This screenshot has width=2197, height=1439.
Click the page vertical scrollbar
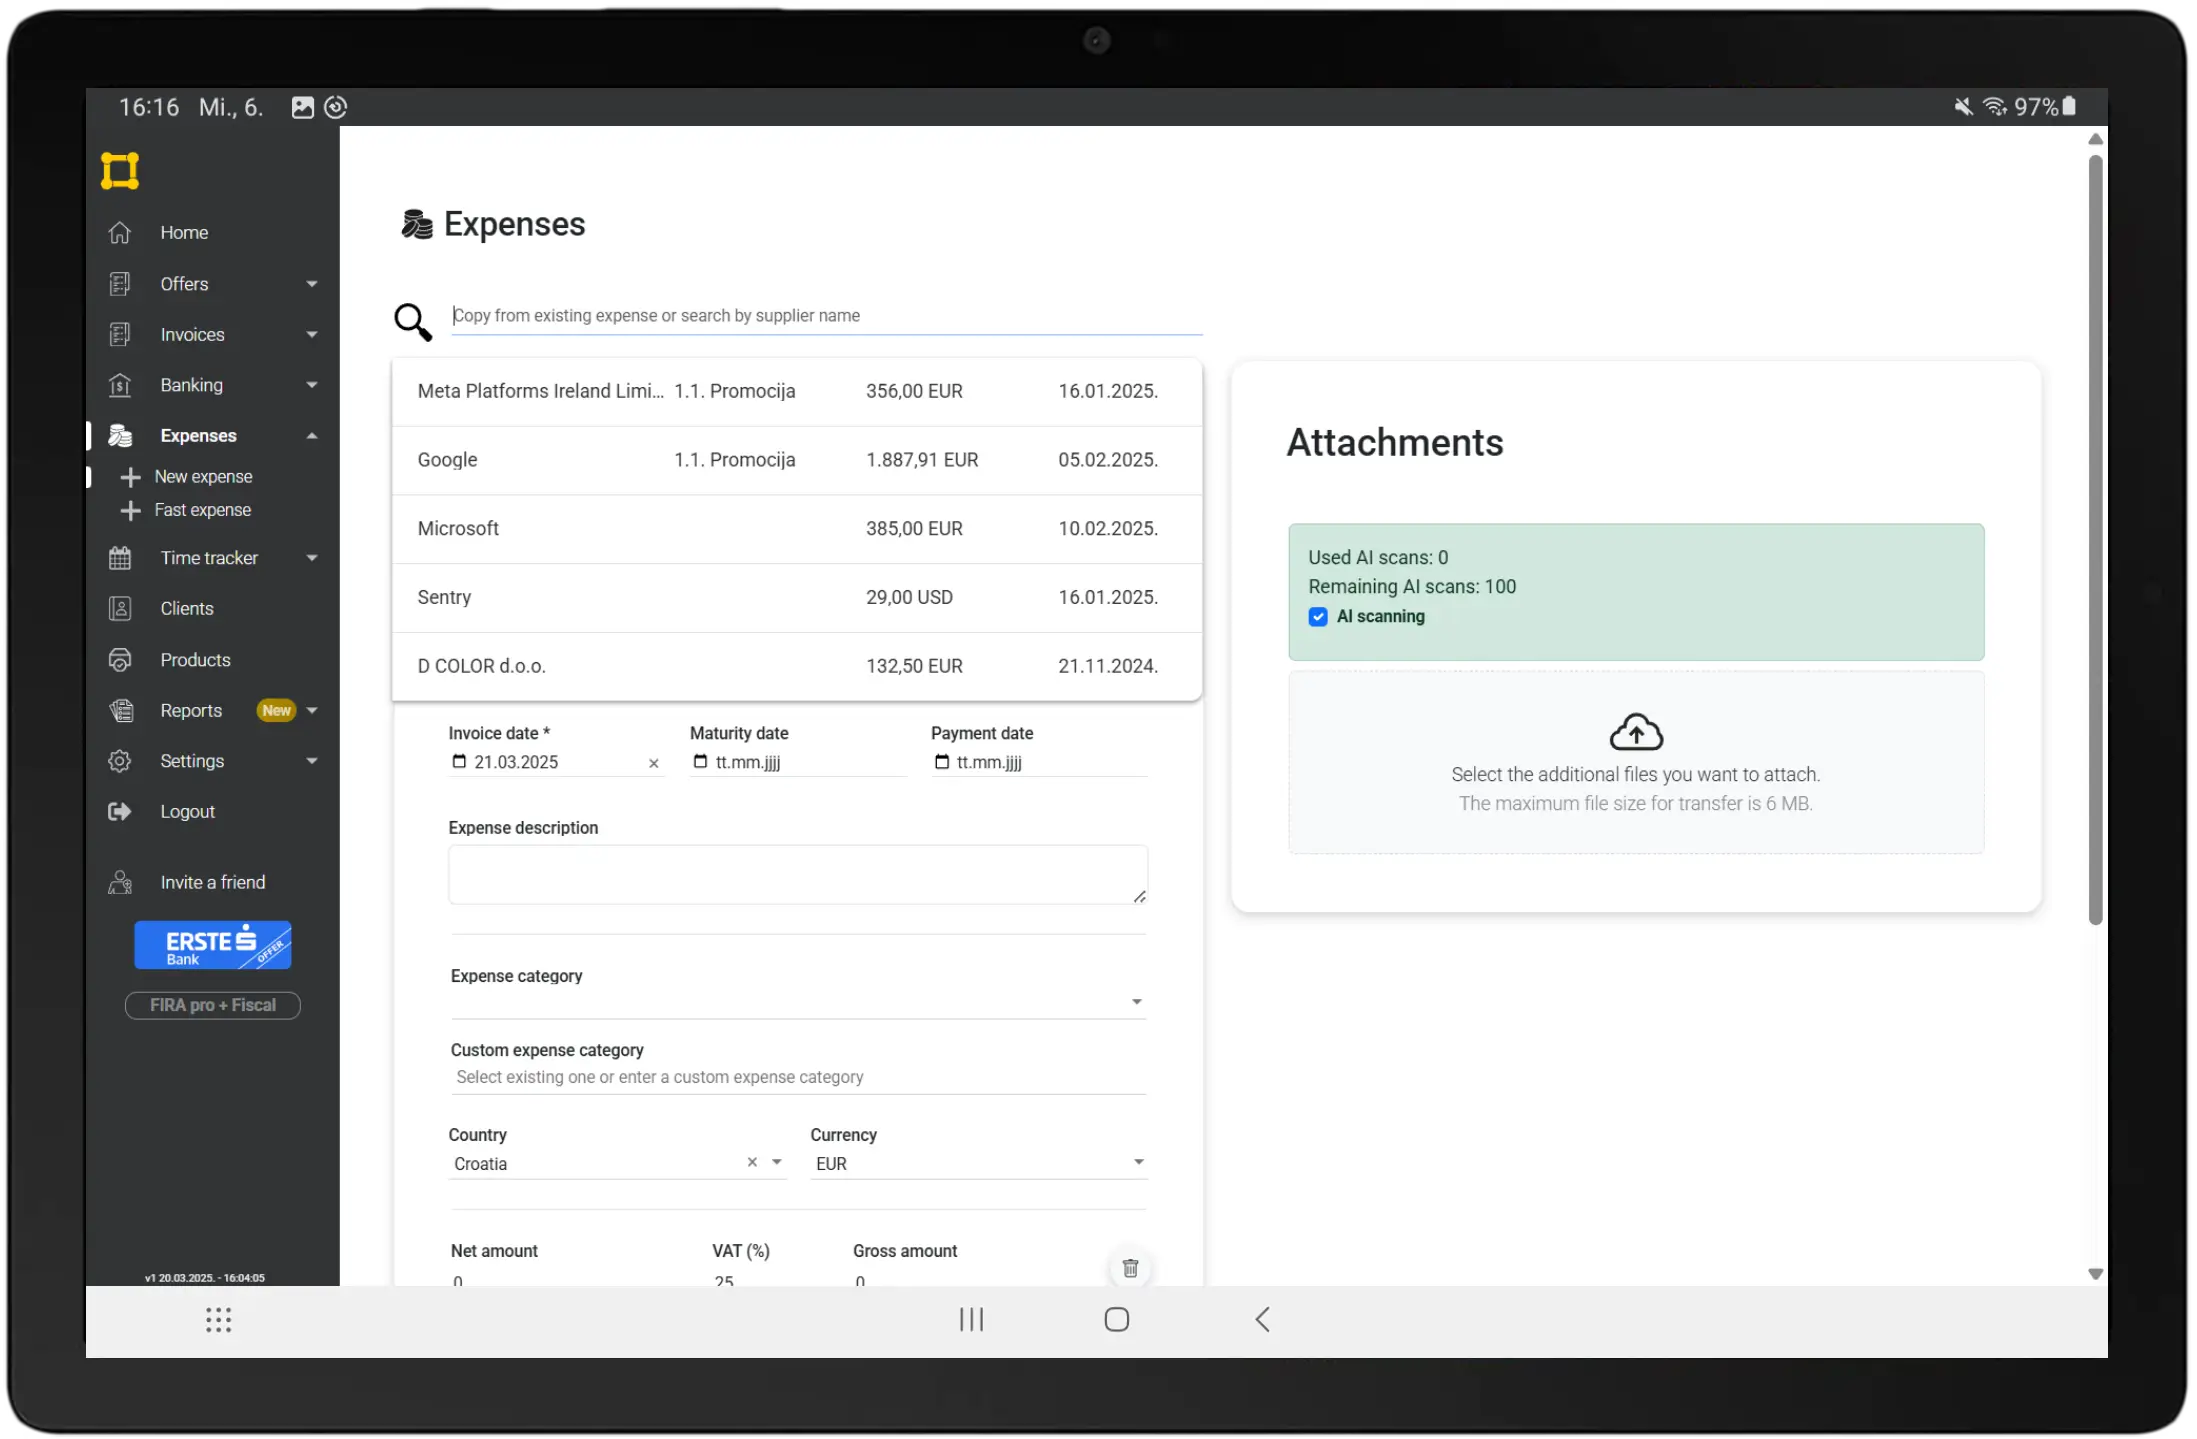tap(2095, 540)
